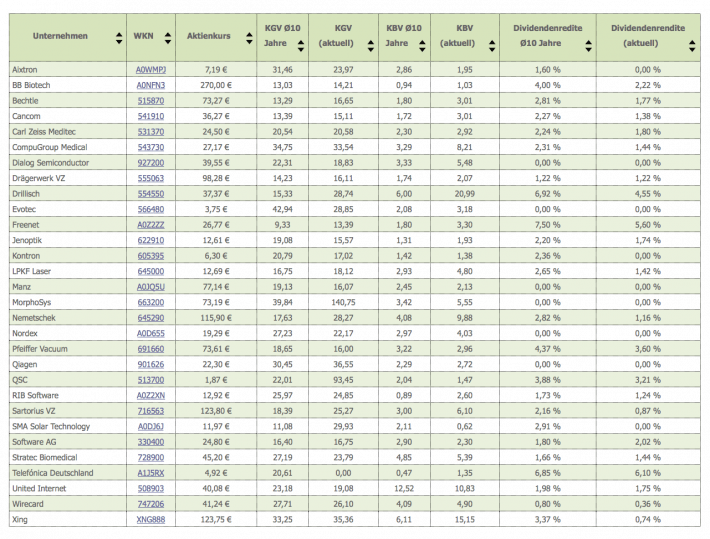Open WKN link 513700 for QSC
This screenshot has width=710, height=539.
[x=151, y=380]
